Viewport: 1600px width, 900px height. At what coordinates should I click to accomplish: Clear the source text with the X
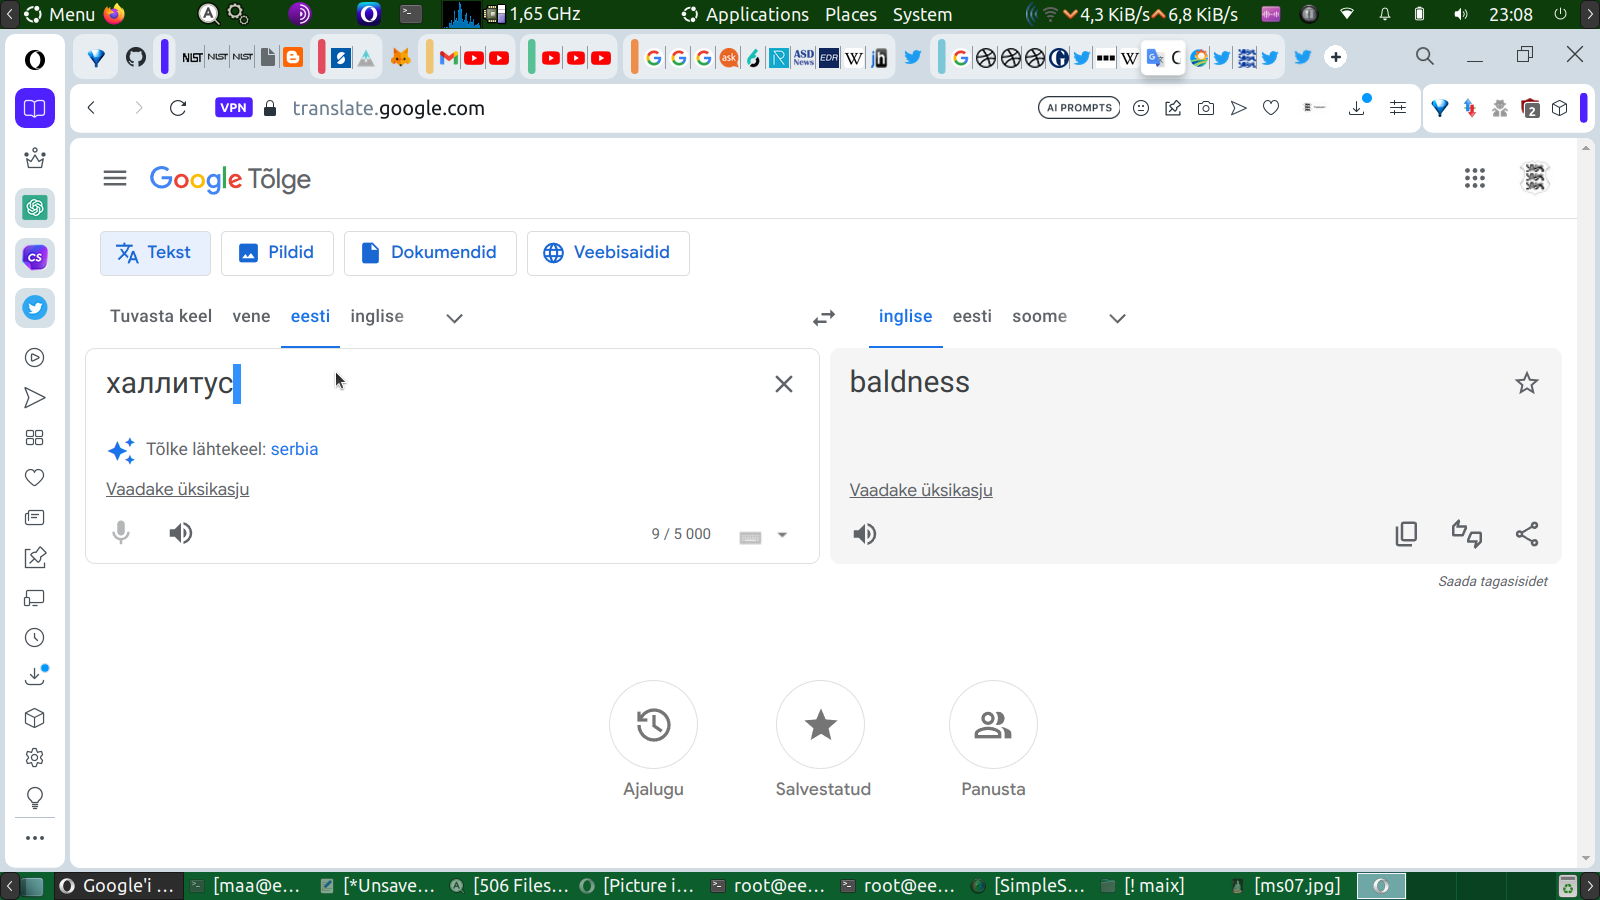click(x=784, y=384)
